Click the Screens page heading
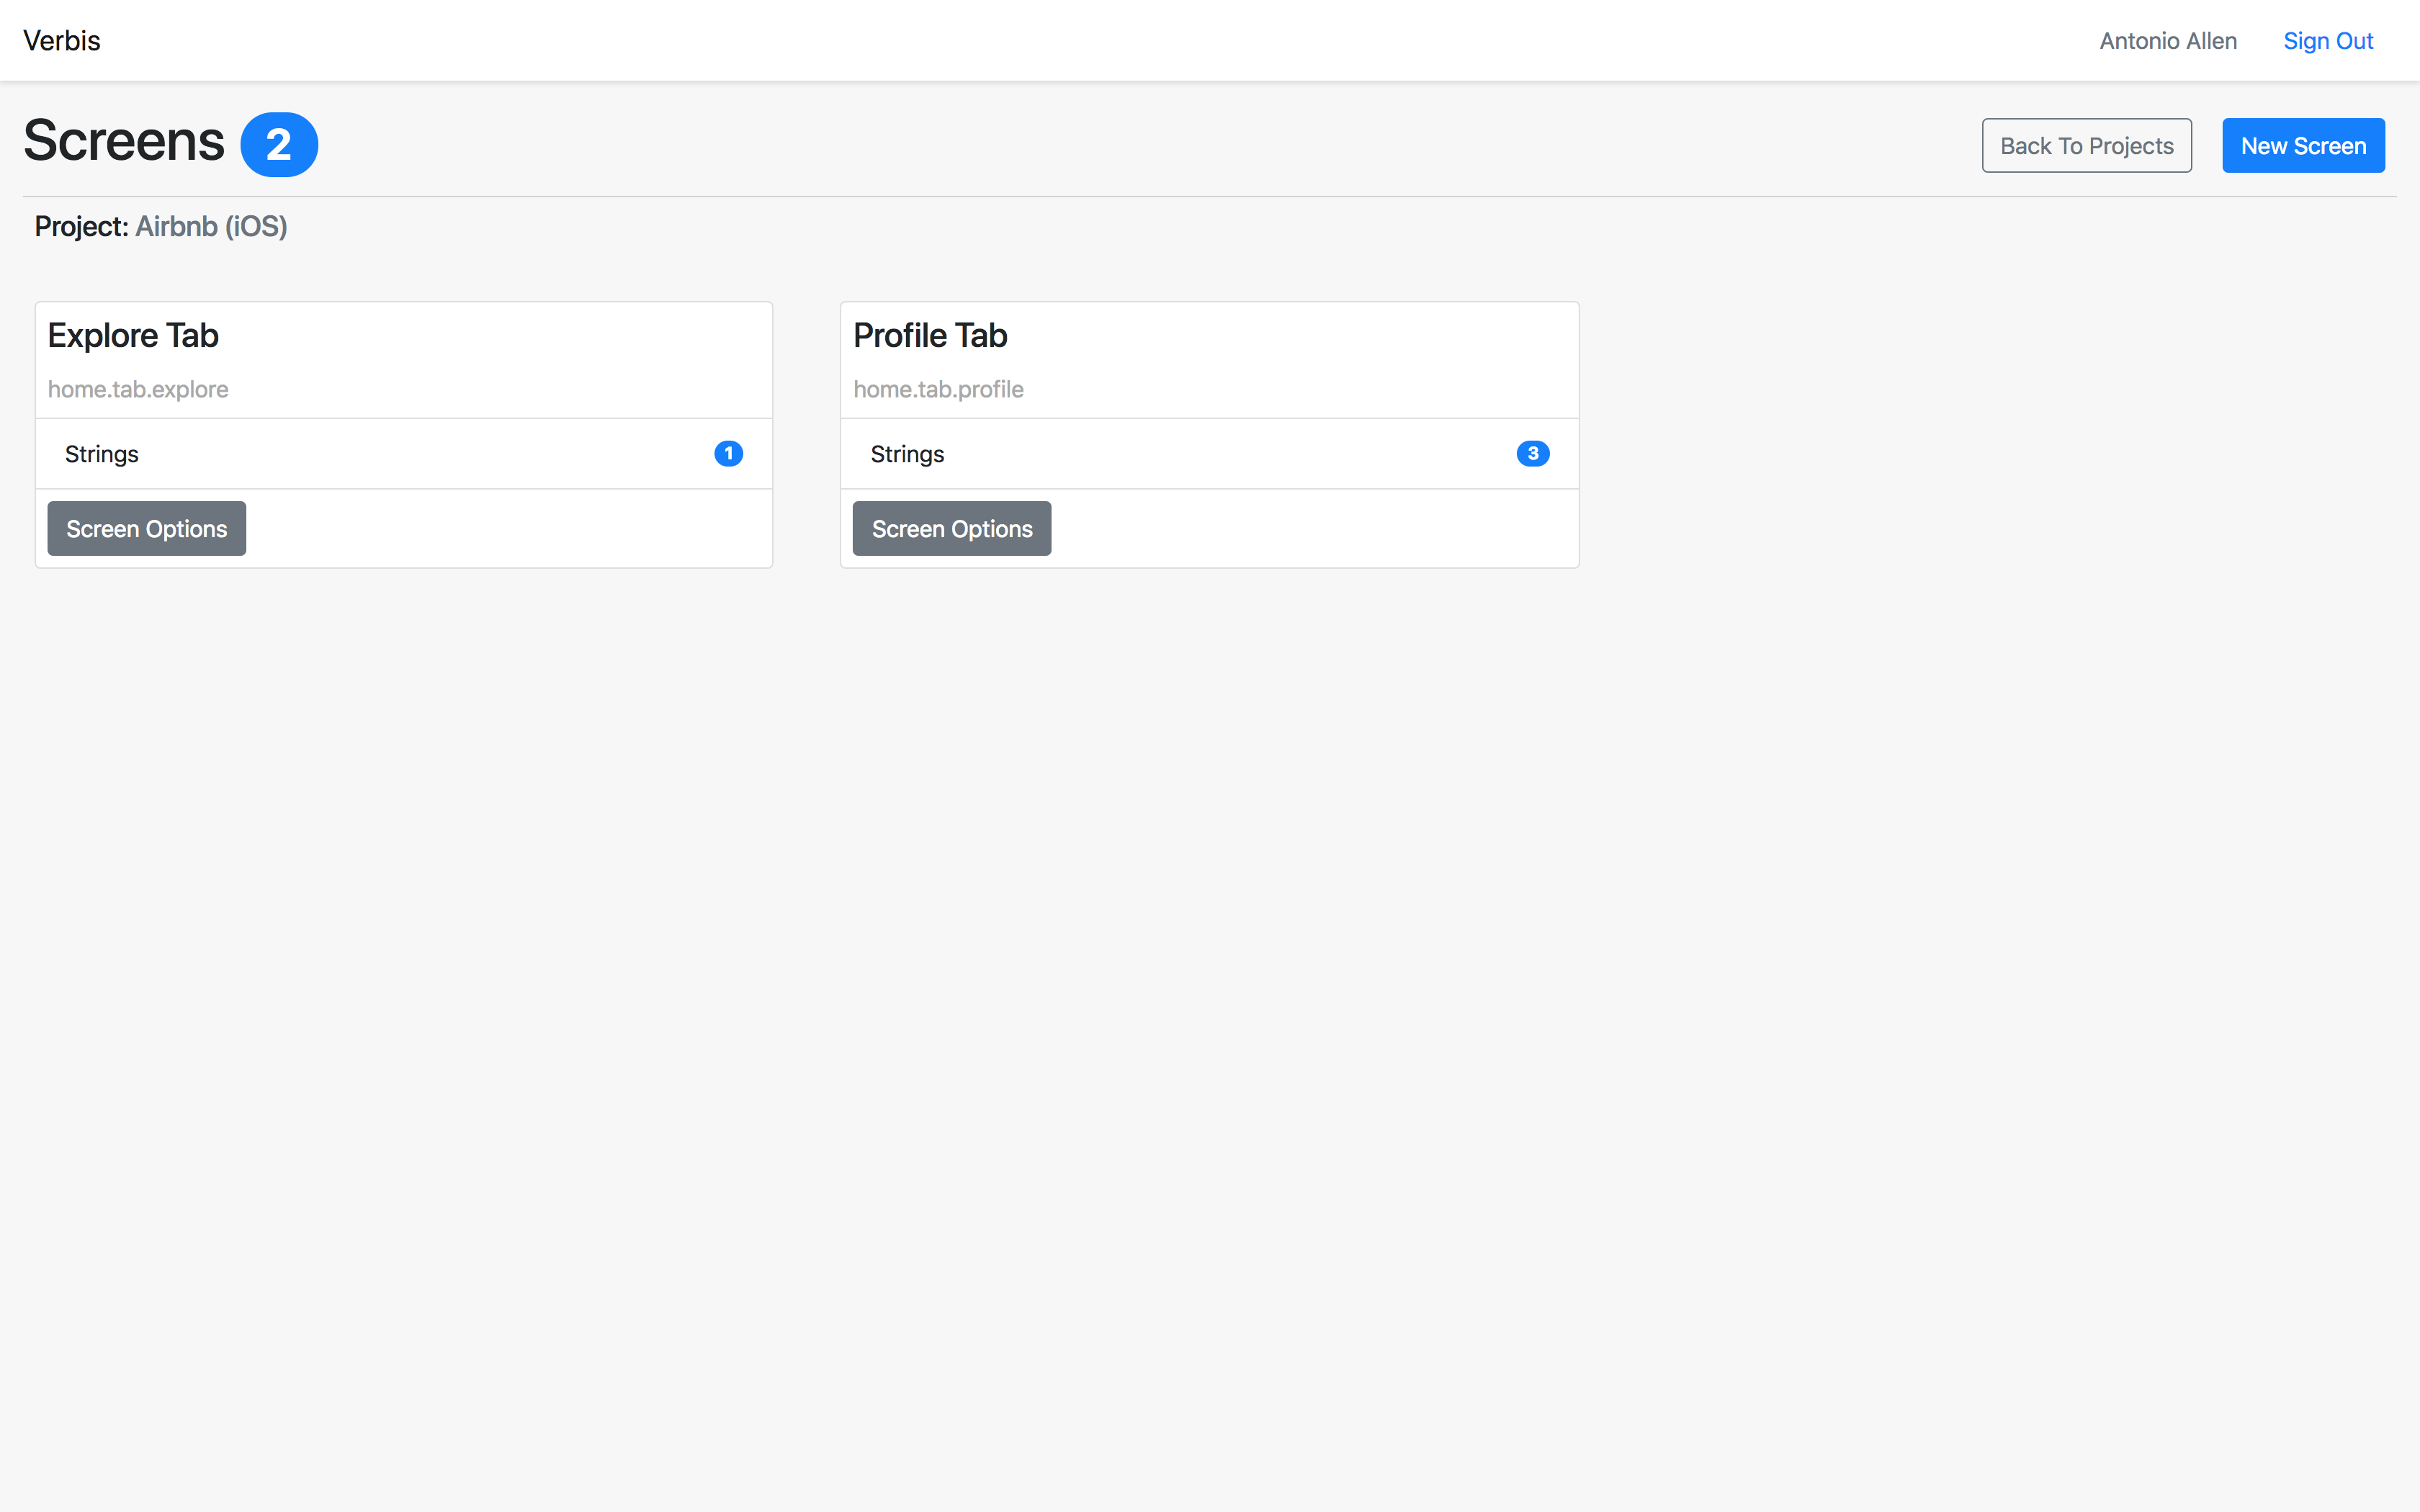2420x1512 pixels. click(124, 141)
